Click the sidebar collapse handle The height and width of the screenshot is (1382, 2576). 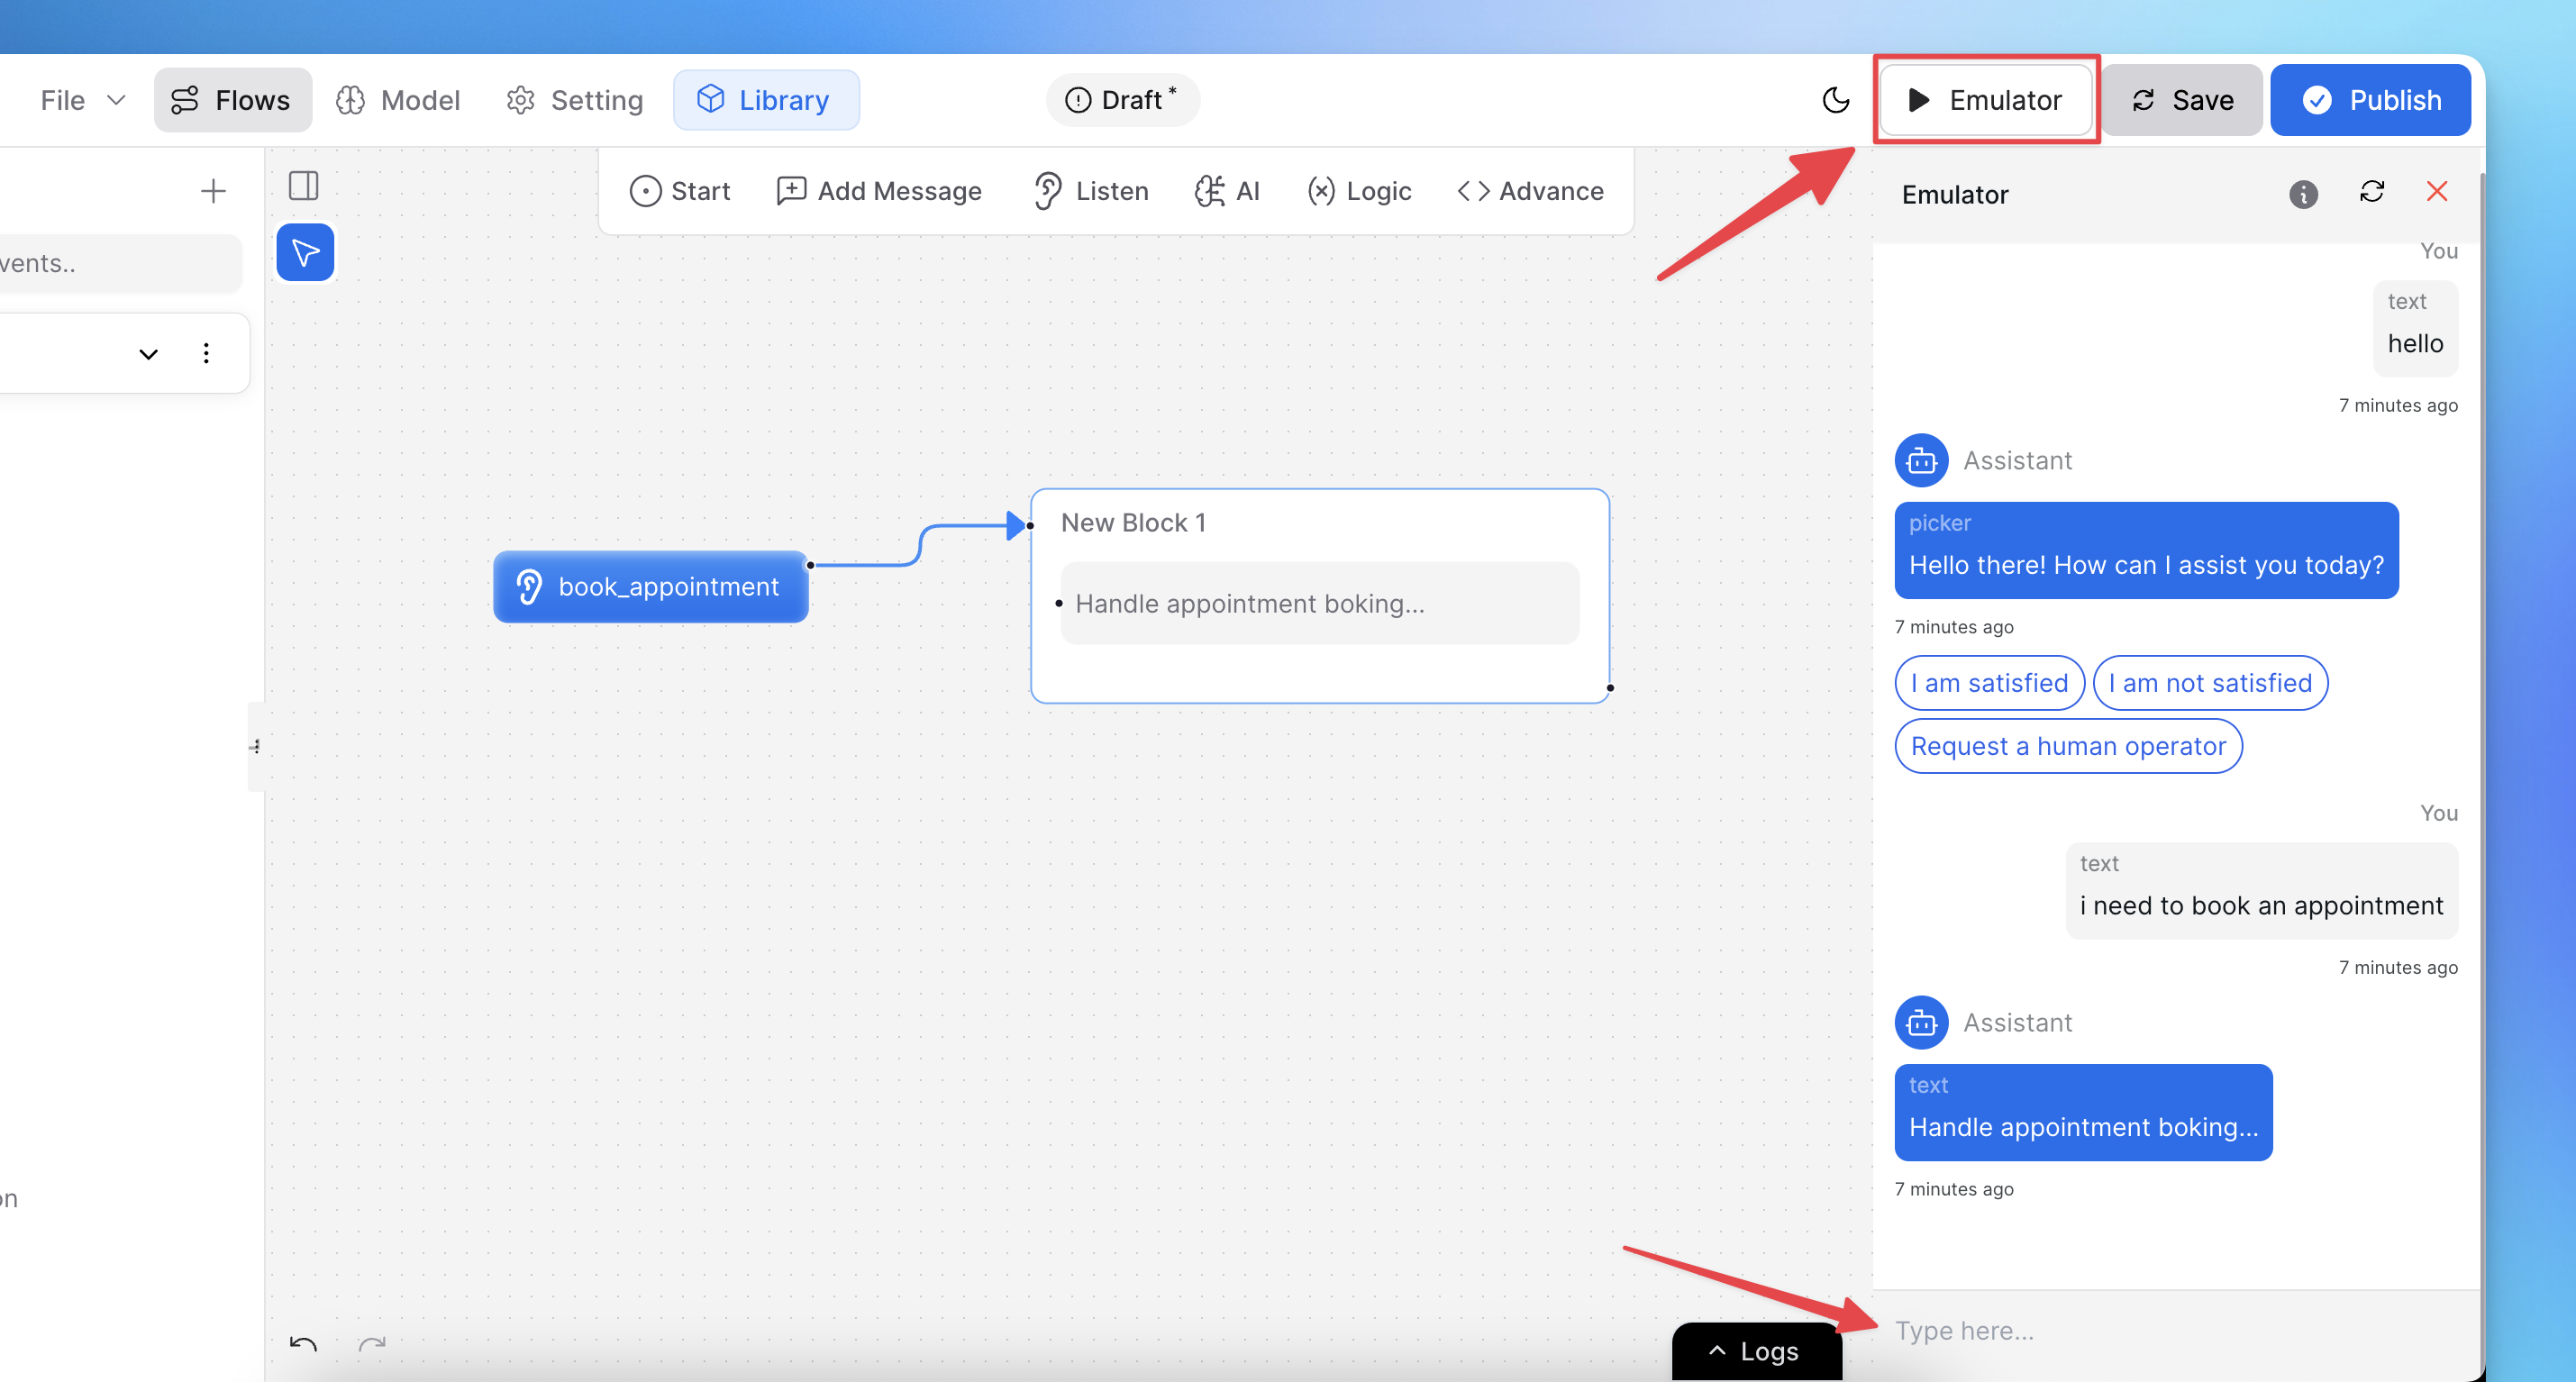pyautogui.click(x=256, y=747)
